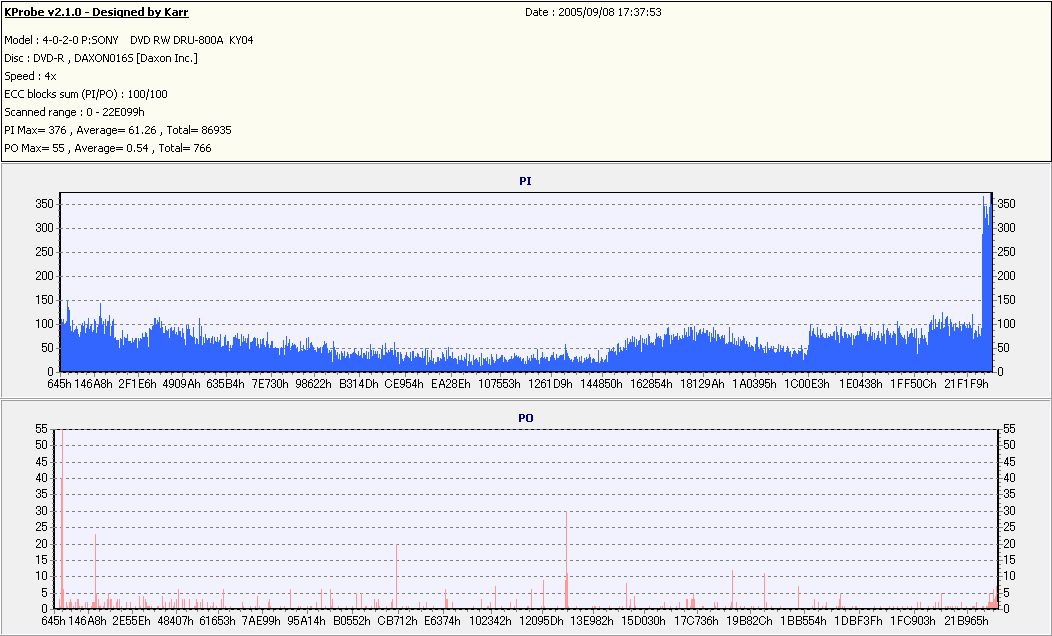Click the 7E730h axis label
This screenshot has width=1052, height=636.
click(270, 384)
